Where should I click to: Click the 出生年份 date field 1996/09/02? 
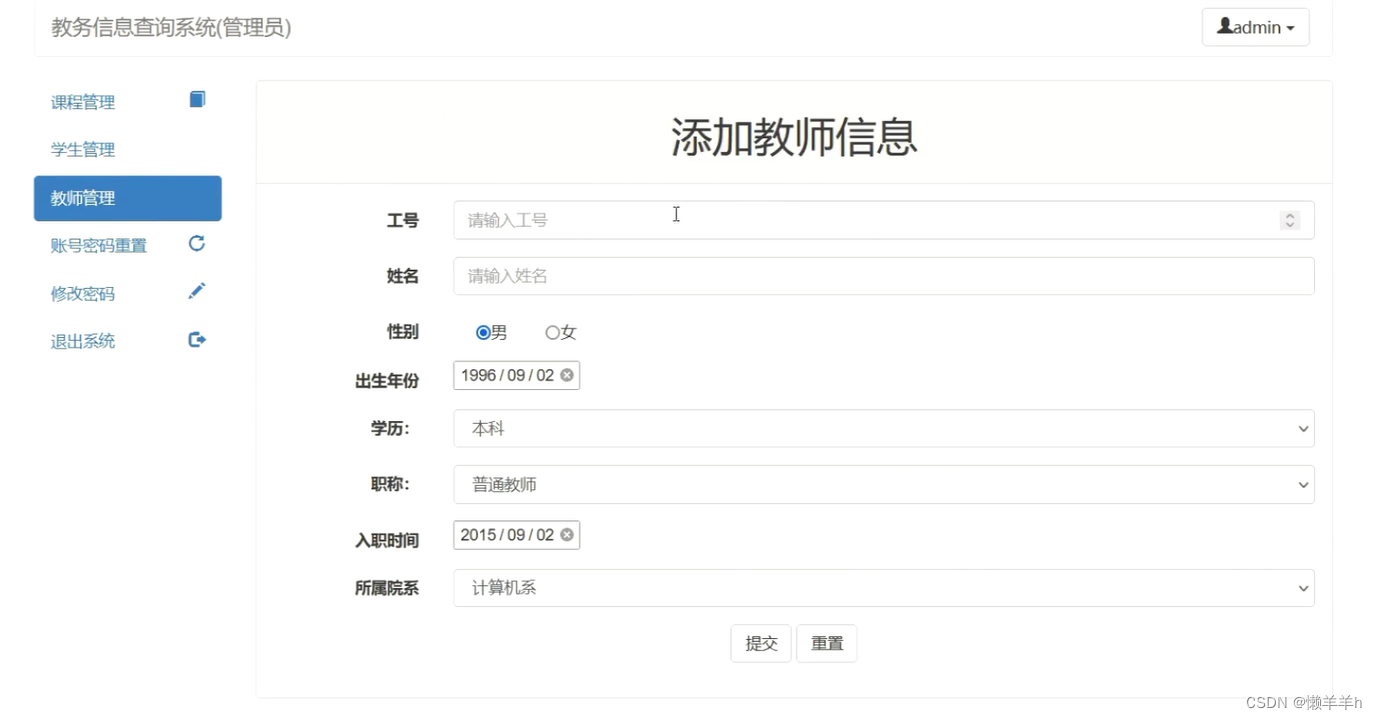click(x=516, y=375)
